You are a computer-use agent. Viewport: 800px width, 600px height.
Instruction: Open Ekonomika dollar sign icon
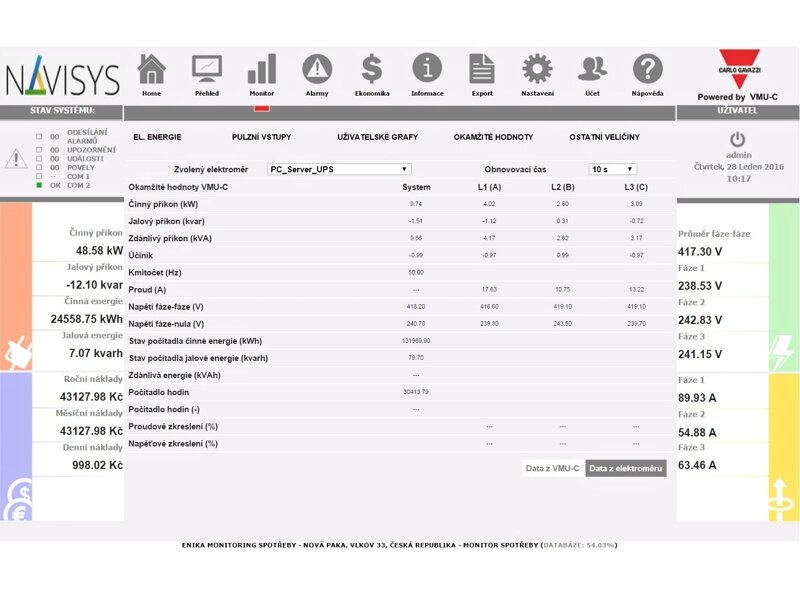[372, 70]
